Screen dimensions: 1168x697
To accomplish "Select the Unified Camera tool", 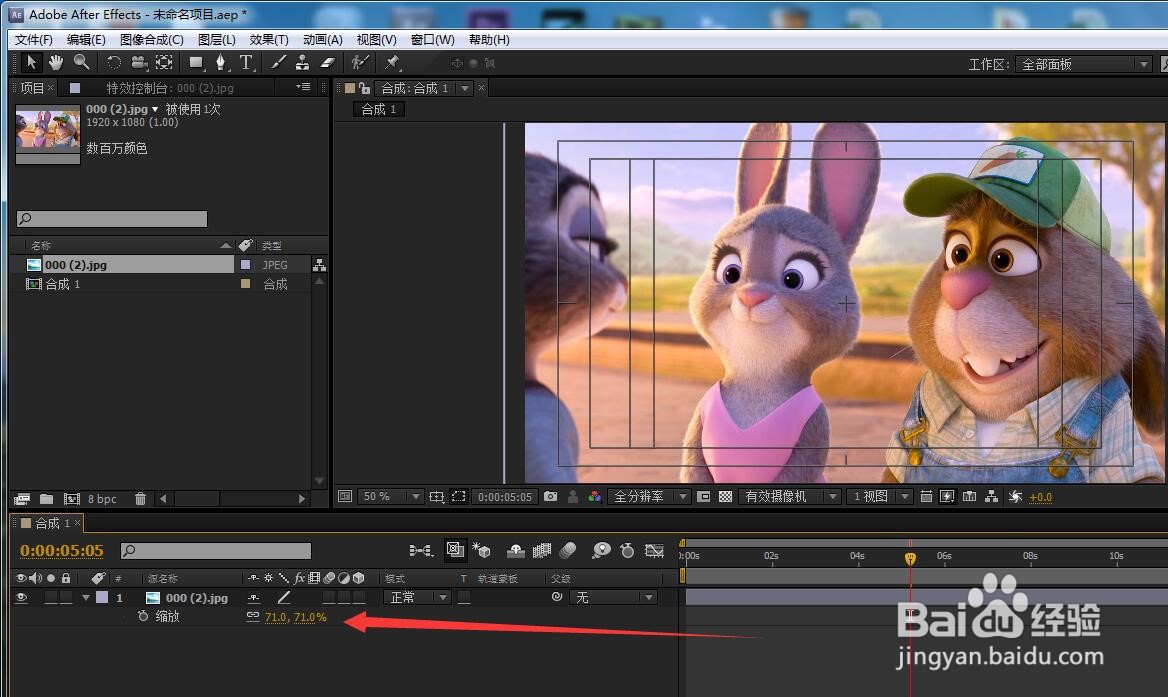I will tap(139, 63).
